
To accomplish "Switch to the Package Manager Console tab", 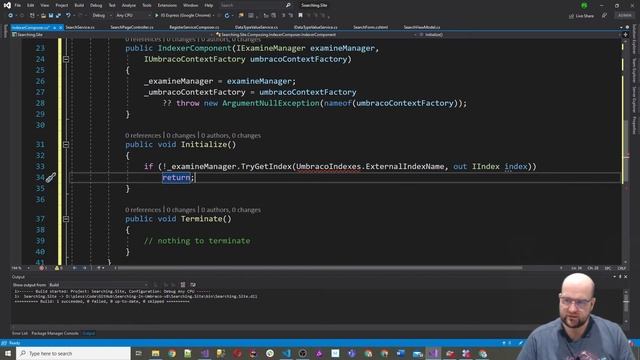I will point(55,333).
